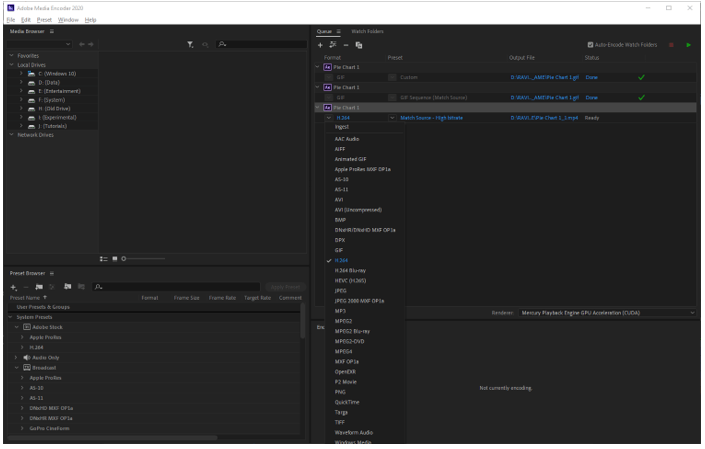Click Delete Preset minus icon in Preset Browser
The height and width of the screenshot is (449, 705).
tap(26, 287)
